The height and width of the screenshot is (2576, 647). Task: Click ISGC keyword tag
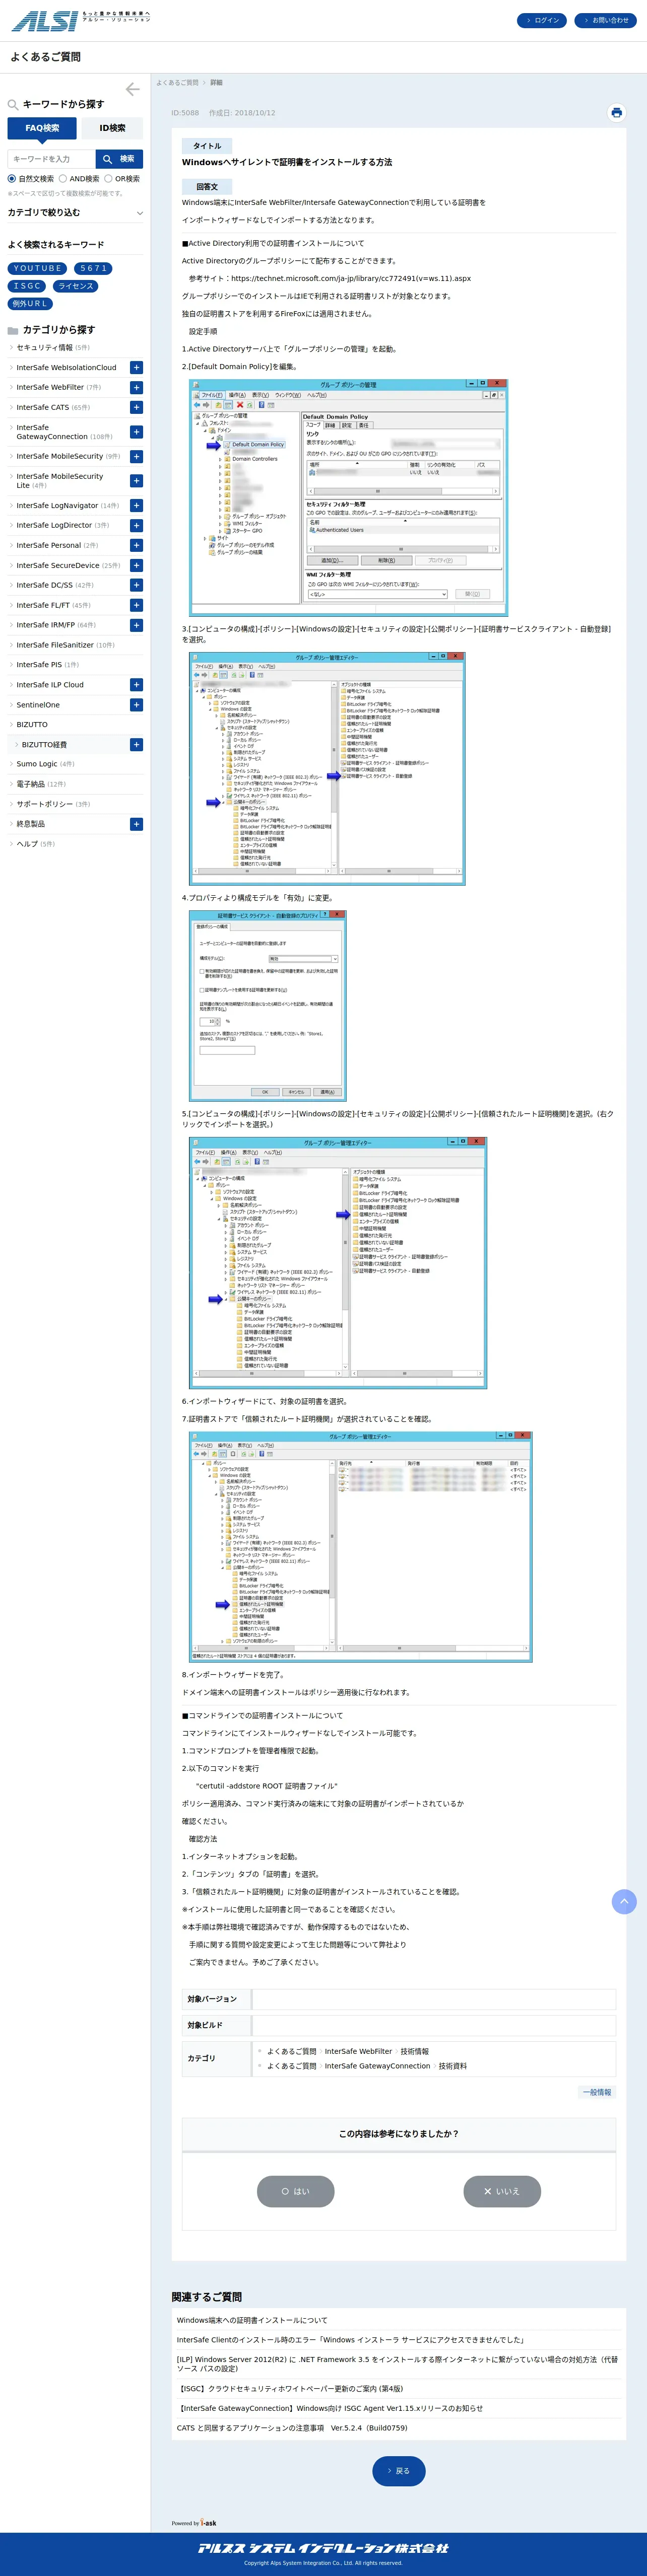click(x=27, y=286)
